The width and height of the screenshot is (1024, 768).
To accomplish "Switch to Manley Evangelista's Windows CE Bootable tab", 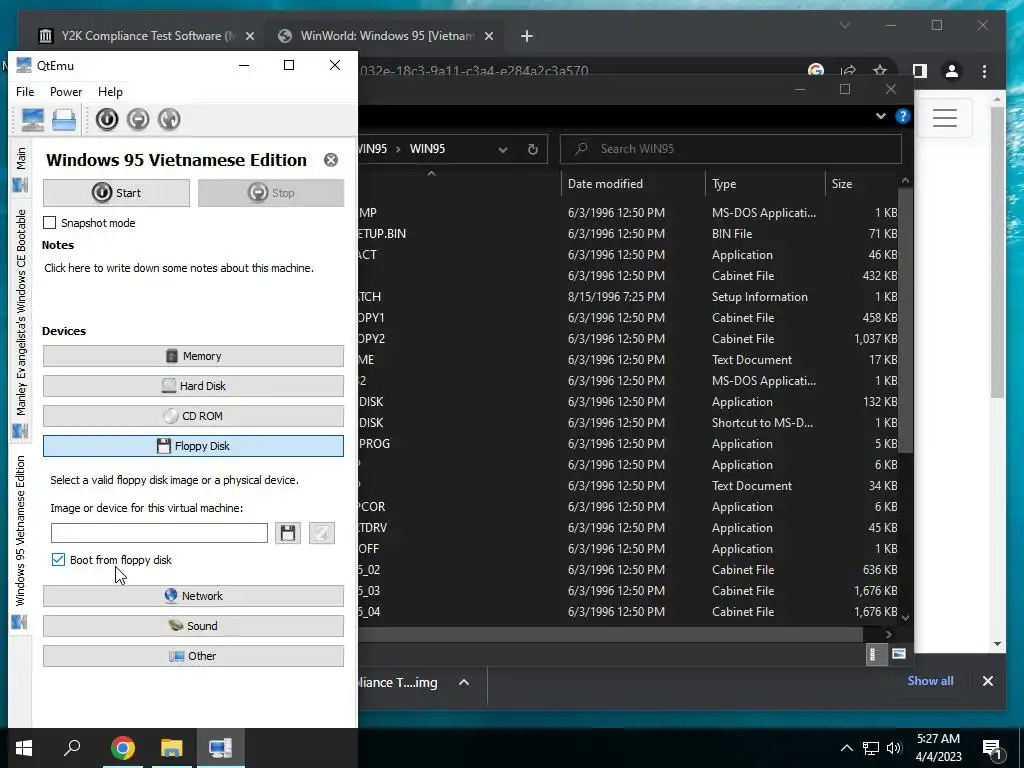I will pyautogui.click(x=20, y=323).
